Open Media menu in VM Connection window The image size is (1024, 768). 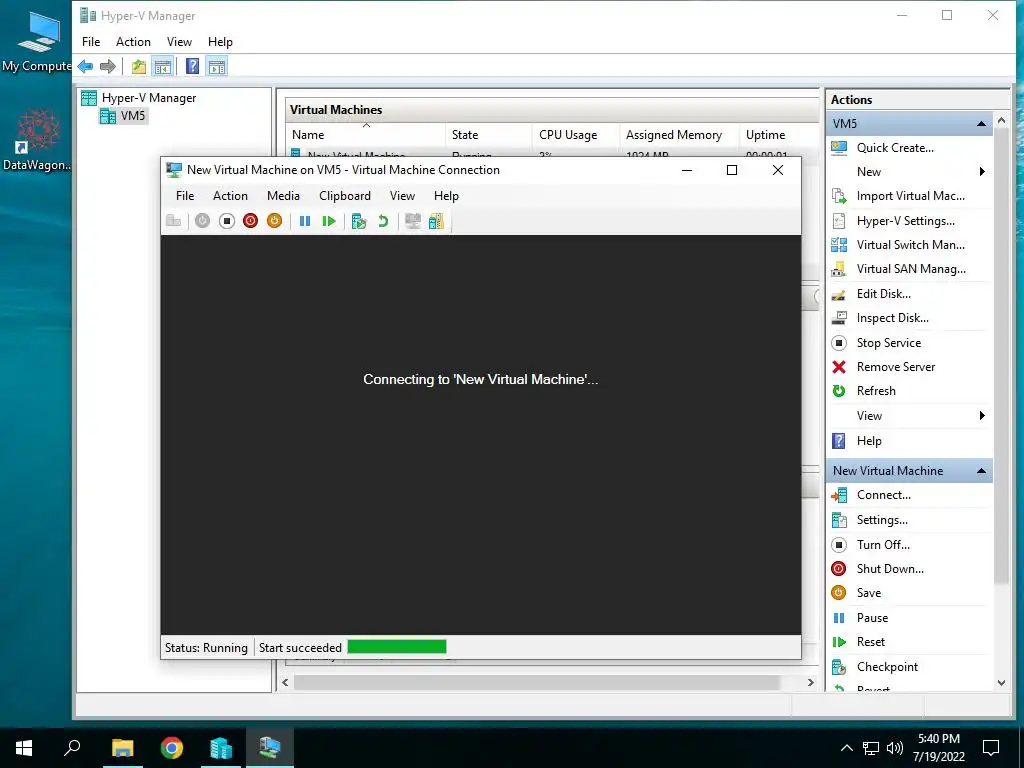[283, 196]
